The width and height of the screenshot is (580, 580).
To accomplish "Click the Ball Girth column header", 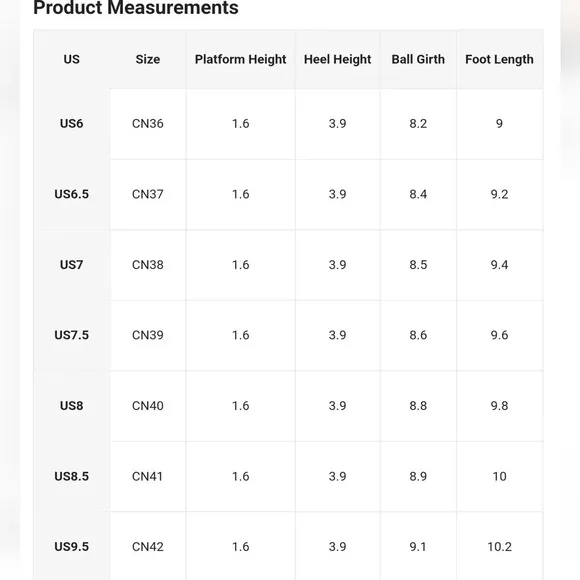I will click(x=418, y=59).
